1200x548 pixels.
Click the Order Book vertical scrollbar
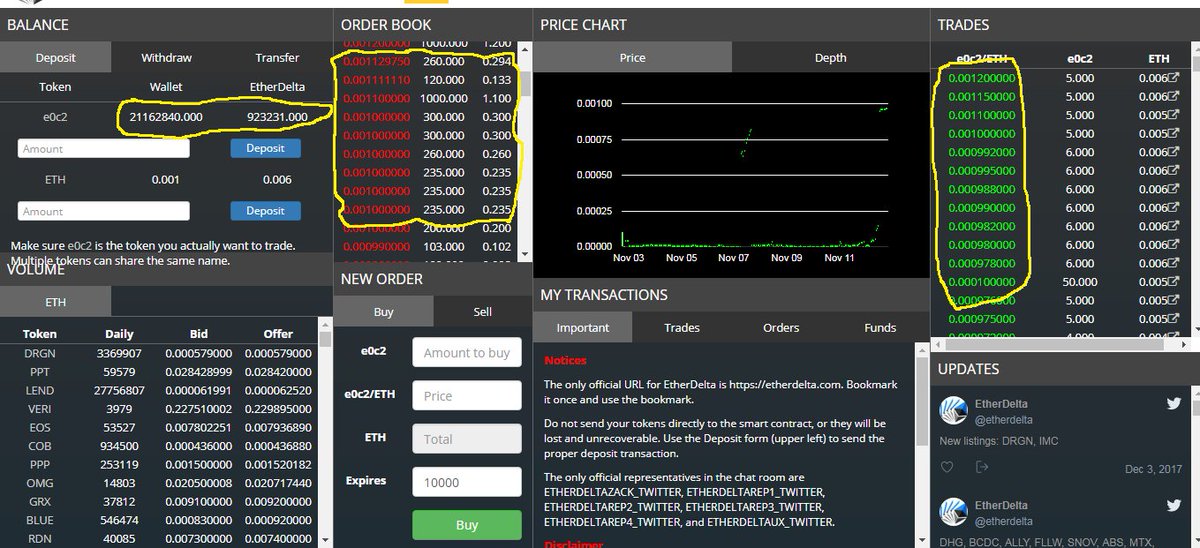(526, 150)
